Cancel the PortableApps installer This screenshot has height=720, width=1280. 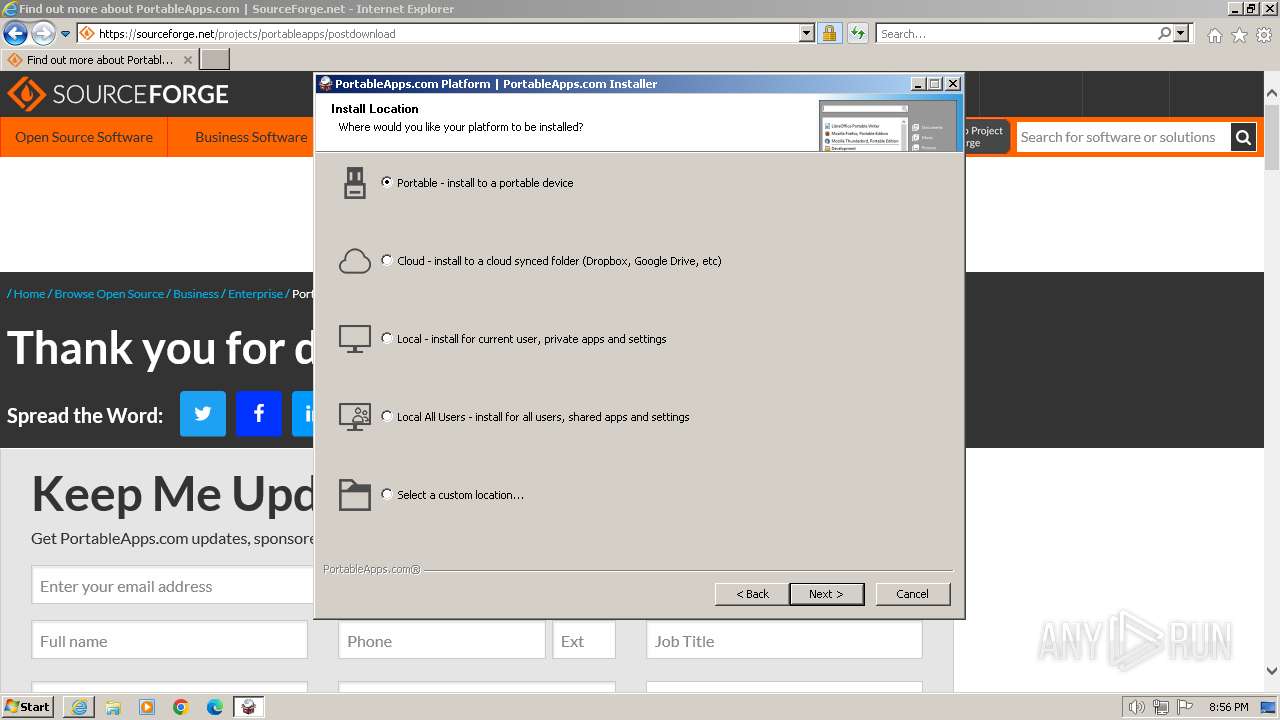tap(913, 594)
